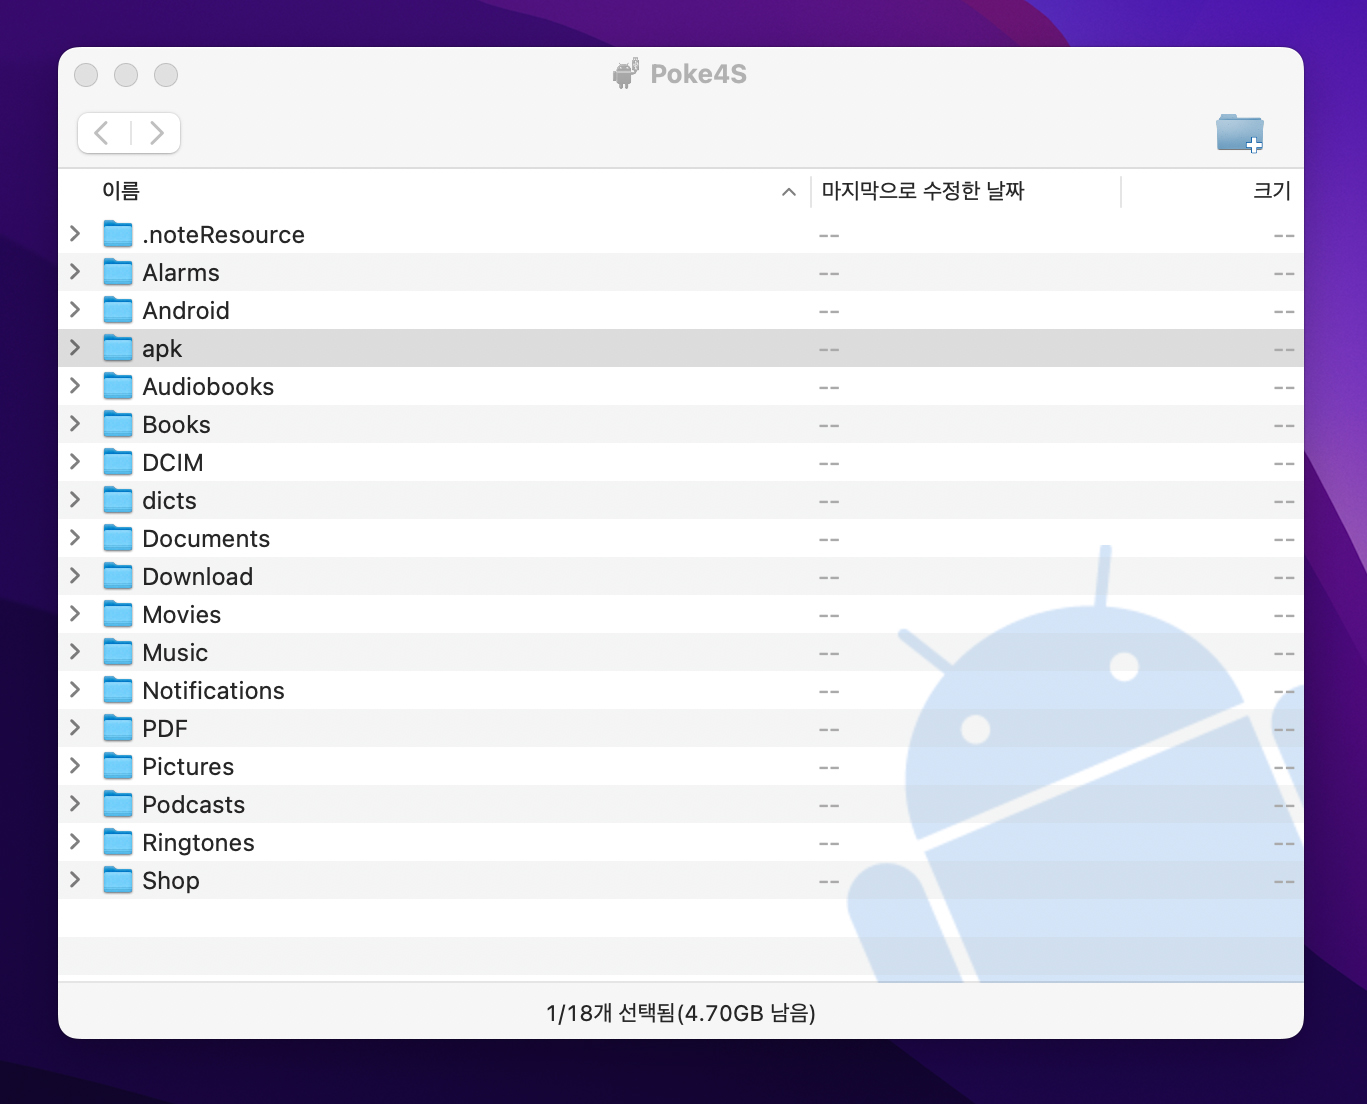The height and width of the screenshot is (1104, 1367).
Task: Click the Shop folder icon
Action: [118, 880]
